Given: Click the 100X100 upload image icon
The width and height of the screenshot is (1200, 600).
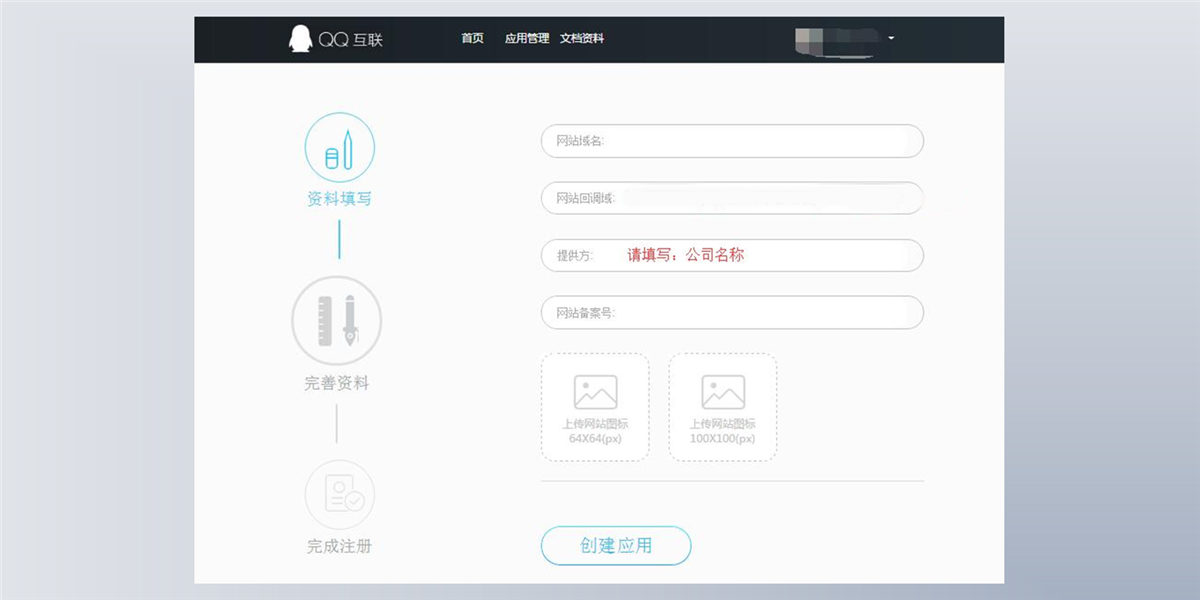Looking at the screenshot, I should (x=723, y=392).
